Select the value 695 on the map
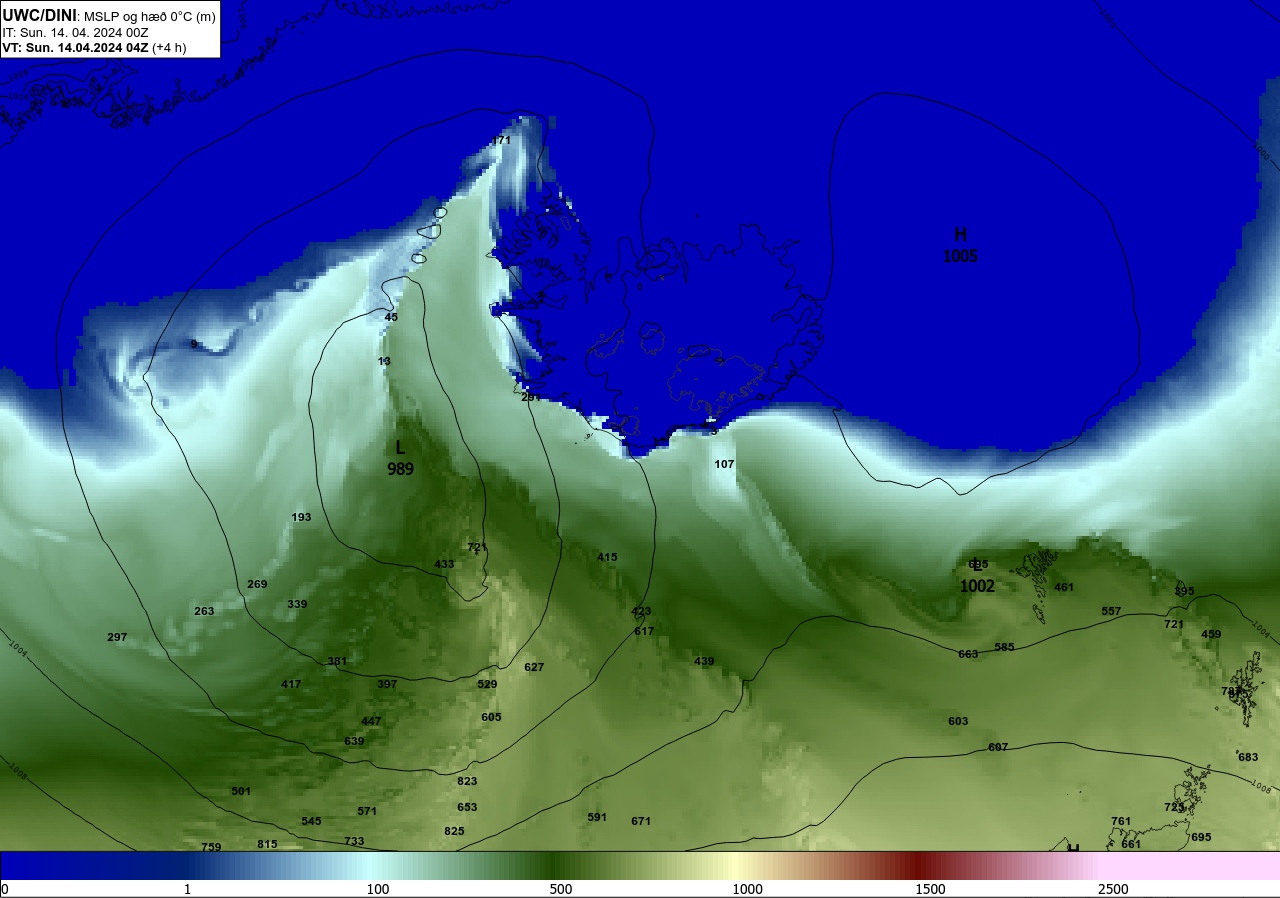The height and width of the screenshot is (898, 1280). point(1201,837)
